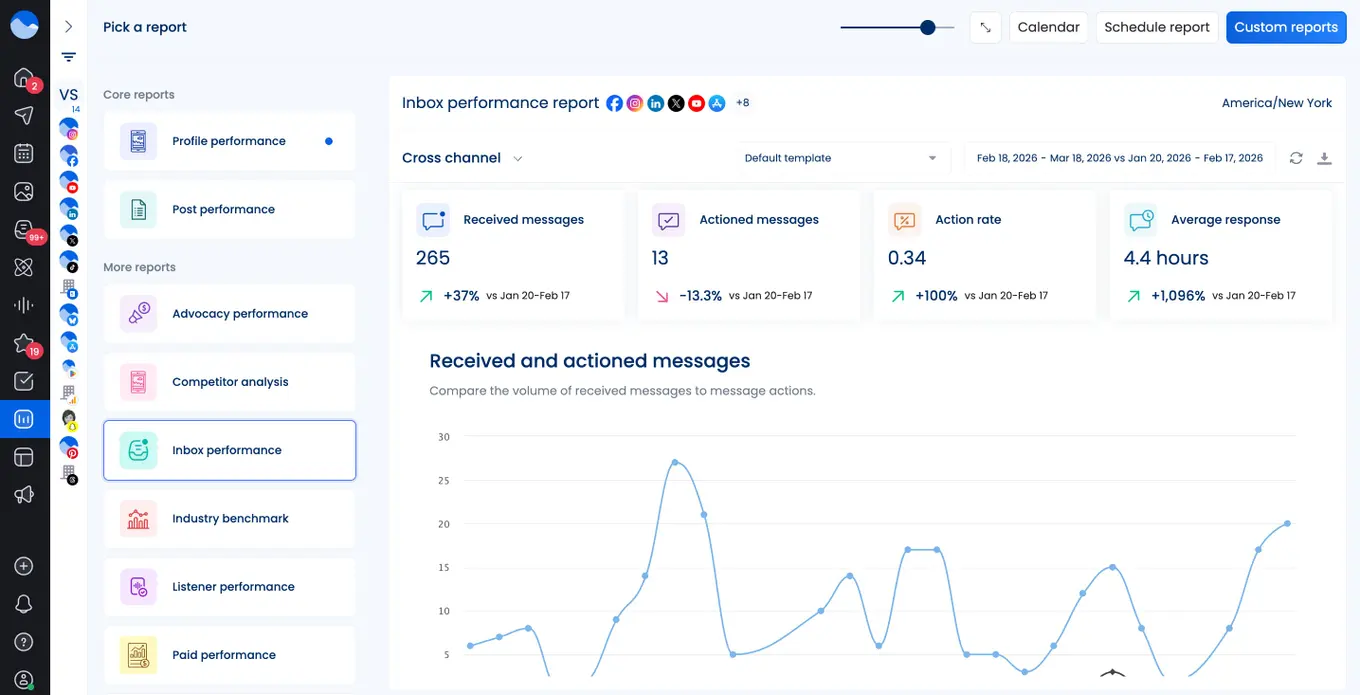Click the download report icon near date range
The image size is (1360, 695).
click(1325, 158)
